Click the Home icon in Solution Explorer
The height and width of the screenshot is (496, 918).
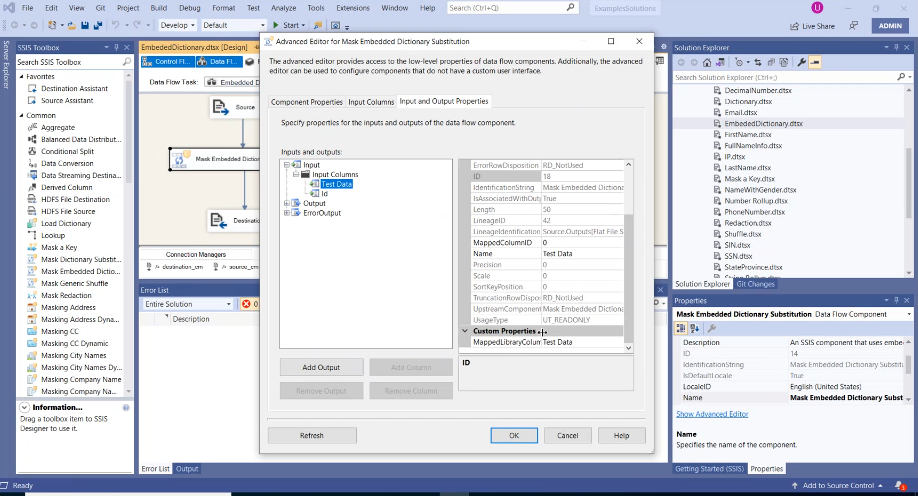(707, 62)
